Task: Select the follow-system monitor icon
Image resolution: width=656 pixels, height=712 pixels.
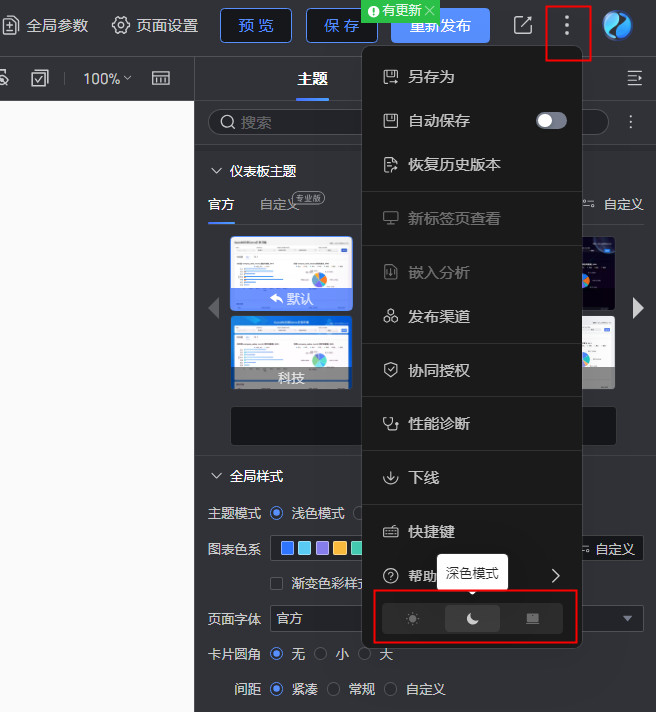Action: (x=533, y=619)
